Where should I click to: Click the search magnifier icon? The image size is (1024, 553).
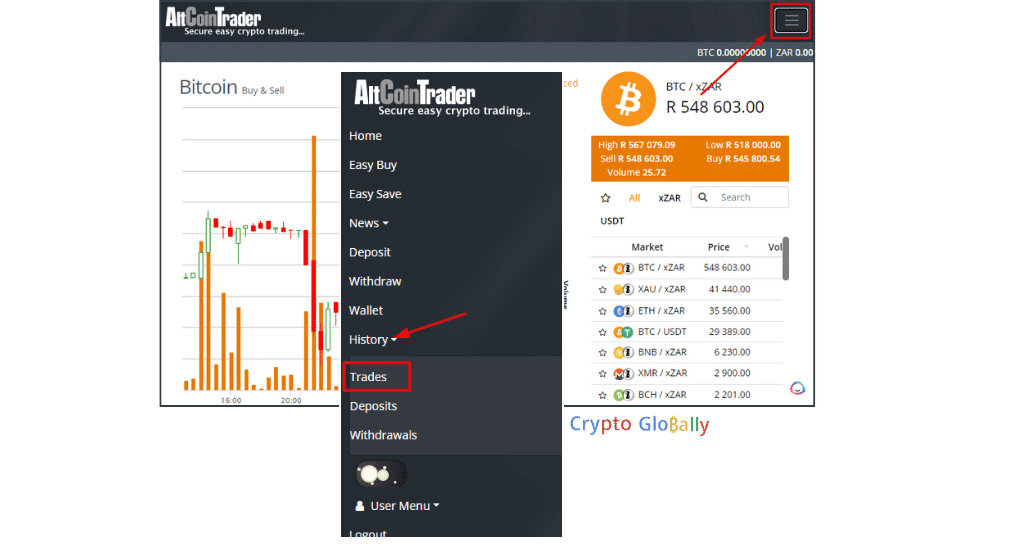703,197
